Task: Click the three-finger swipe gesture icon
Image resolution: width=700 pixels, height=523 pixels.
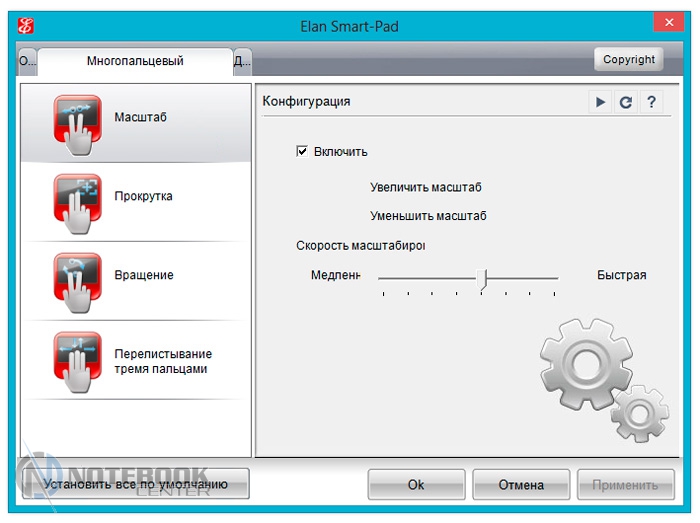Action: pos(77,361)
